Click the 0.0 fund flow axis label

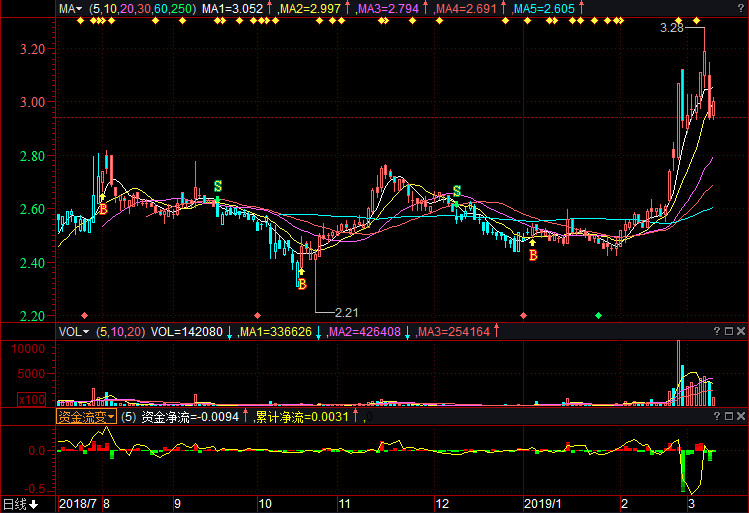coord(37,450)
